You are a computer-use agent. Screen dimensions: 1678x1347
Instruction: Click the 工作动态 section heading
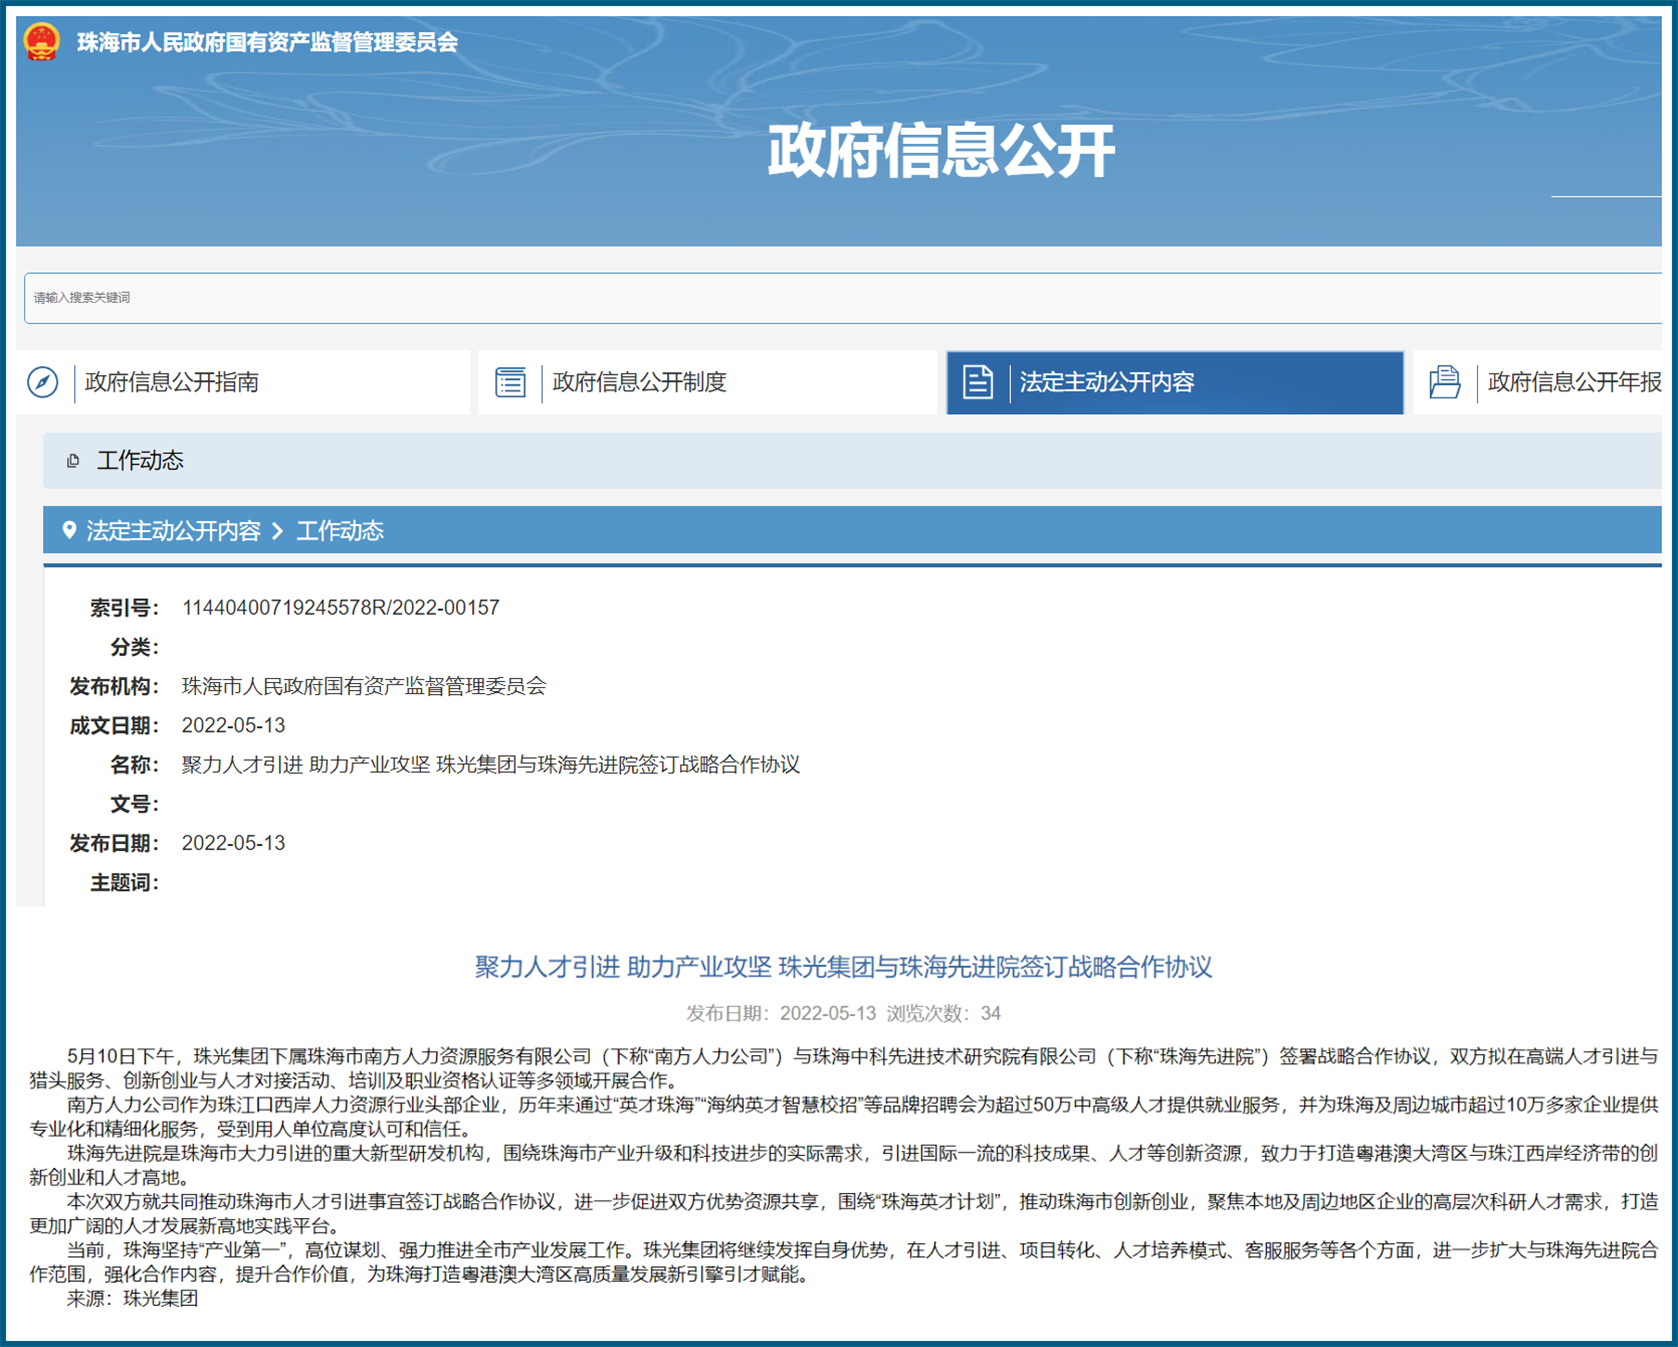click(140, 461)
